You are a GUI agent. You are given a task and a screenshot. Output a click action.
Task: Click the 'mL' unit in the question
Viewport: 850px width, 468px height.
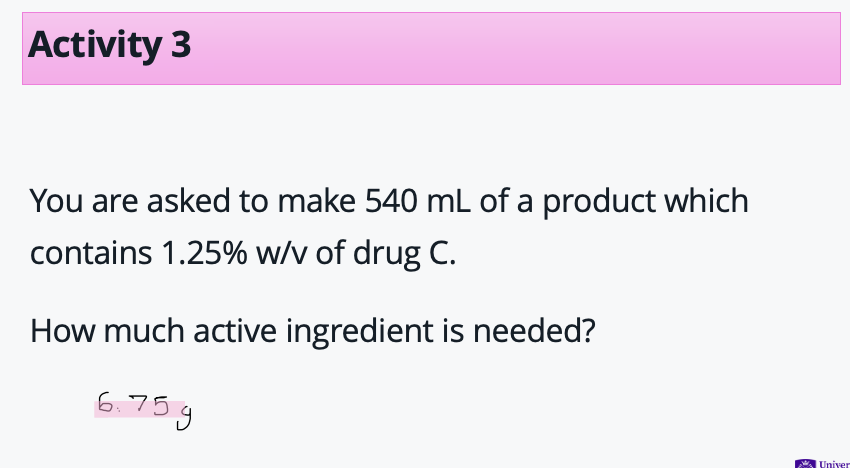point(440,201)
